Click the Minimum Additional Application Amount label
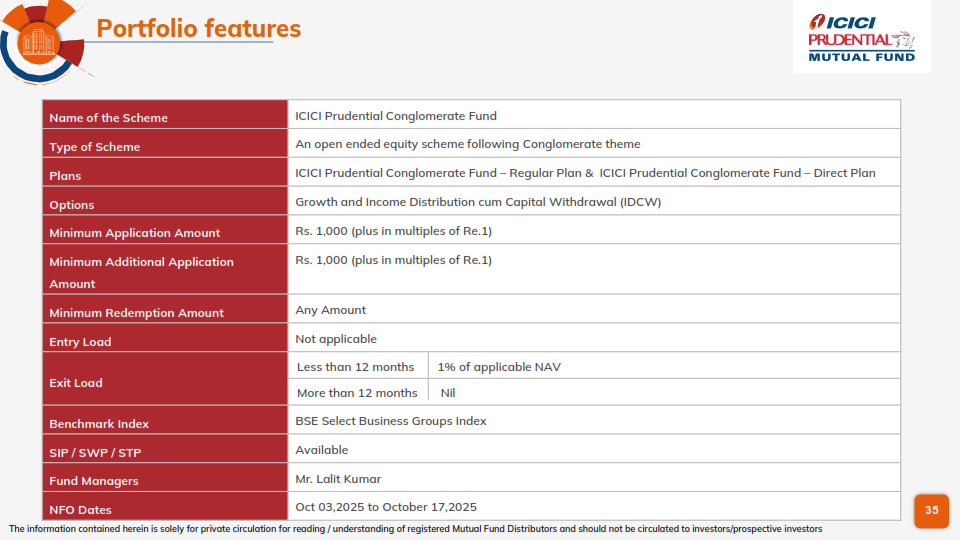 coord(141,272)
